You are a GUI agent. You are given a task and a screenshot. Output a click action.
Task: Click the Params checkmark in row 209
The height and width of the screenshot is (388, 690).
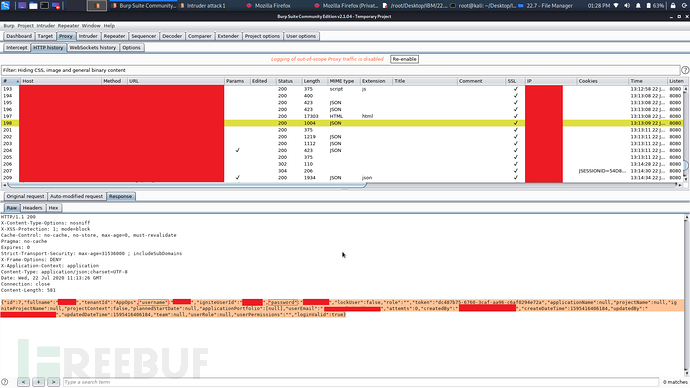click(x=238, y=178)
